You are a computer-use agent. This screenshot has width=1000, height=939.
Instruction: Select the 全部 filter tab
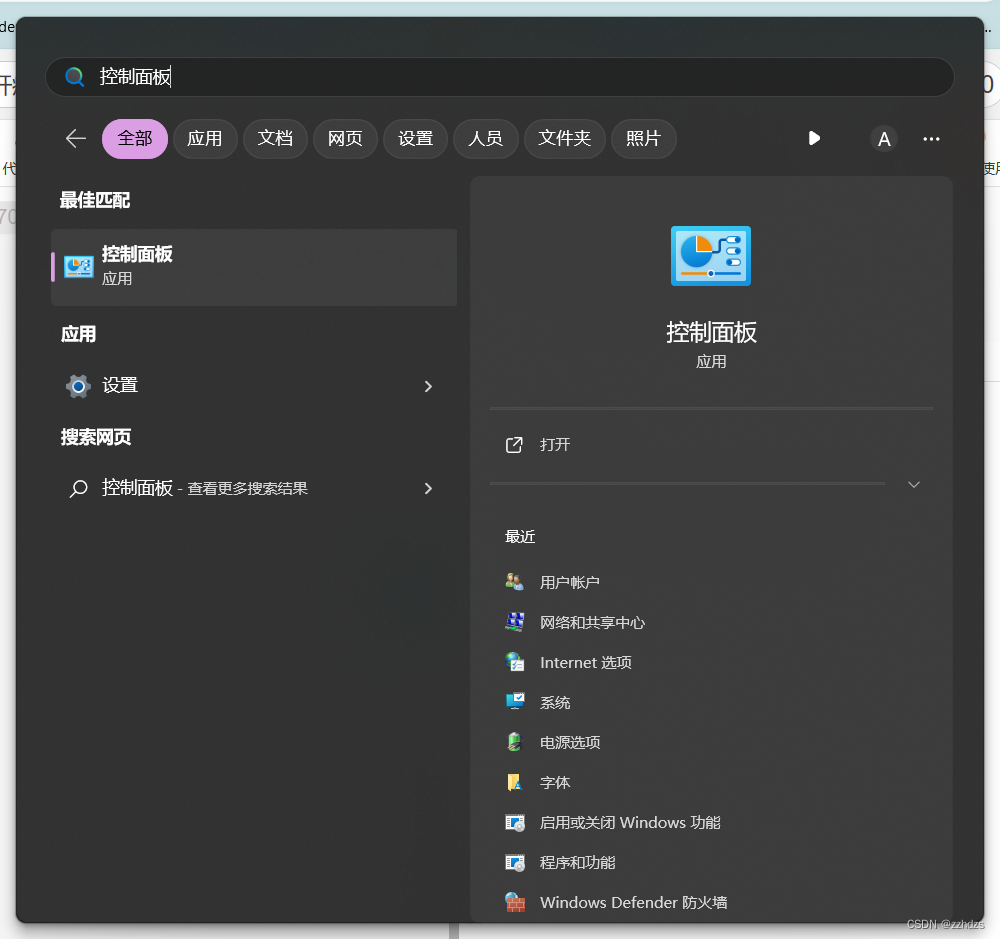click(135, 138)
